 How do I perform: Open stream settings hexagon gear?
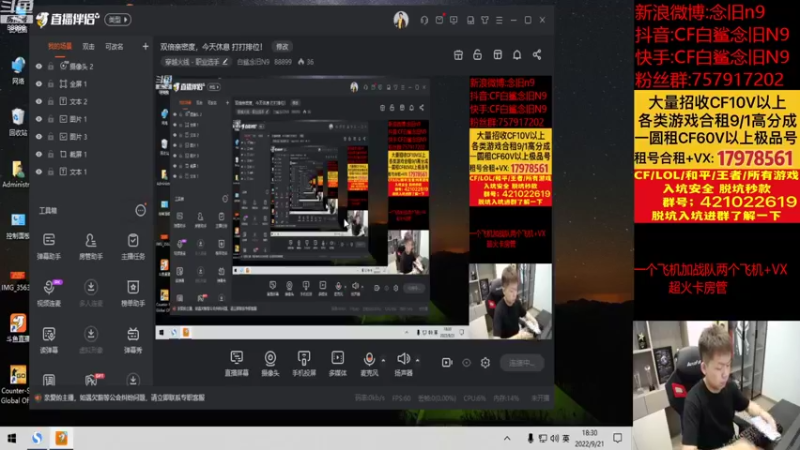click(x=485, y=362)
